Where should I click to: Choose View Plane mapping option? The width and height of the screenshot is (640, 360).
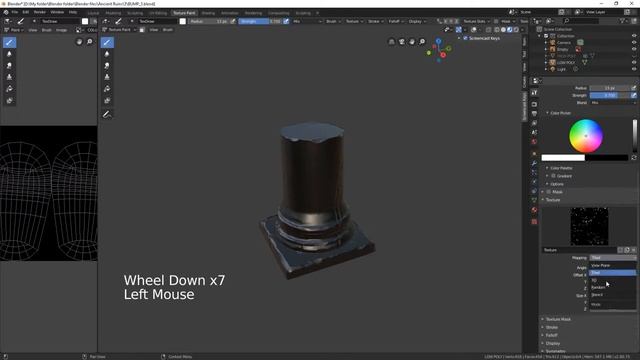612,265
